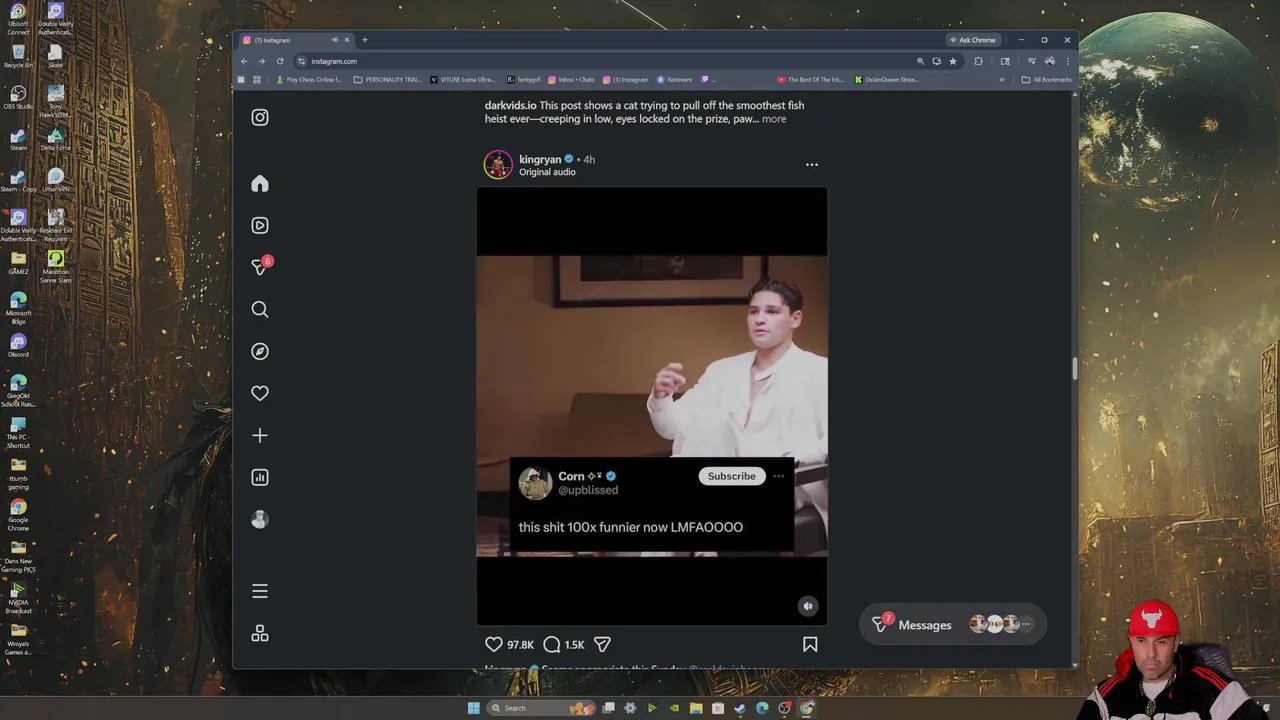
Task: Open Inbox • Chats bookmark
Action: pyautogui.click(x=571, y=80)
